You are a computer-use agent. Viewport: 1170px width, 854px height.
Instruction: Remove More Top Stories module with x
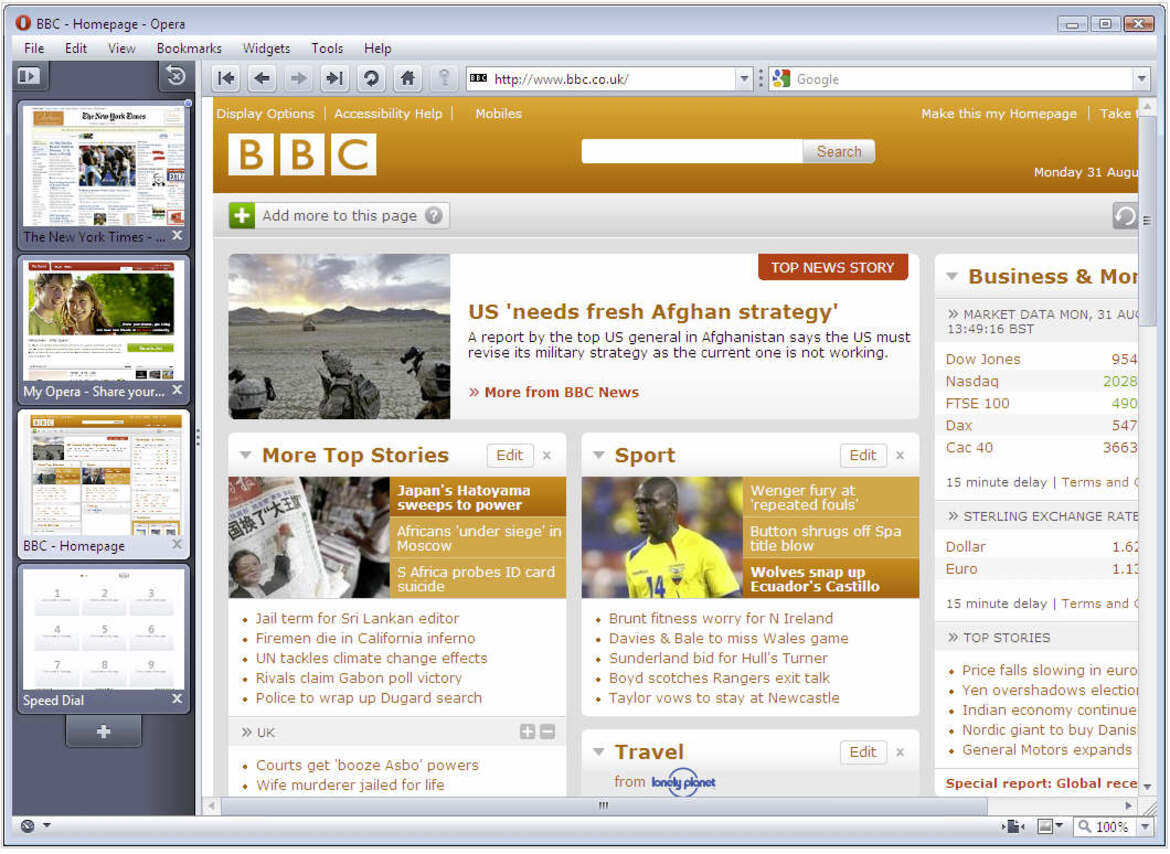point(547,456)
